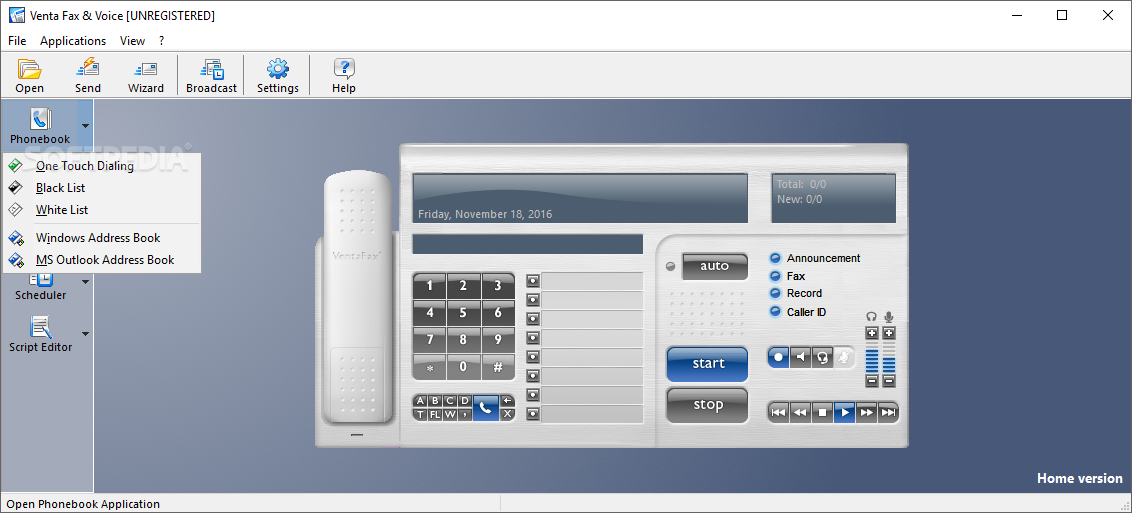Fast forward the message playback
This screenshot has width=1132, height=513.
tap(867, 412)
